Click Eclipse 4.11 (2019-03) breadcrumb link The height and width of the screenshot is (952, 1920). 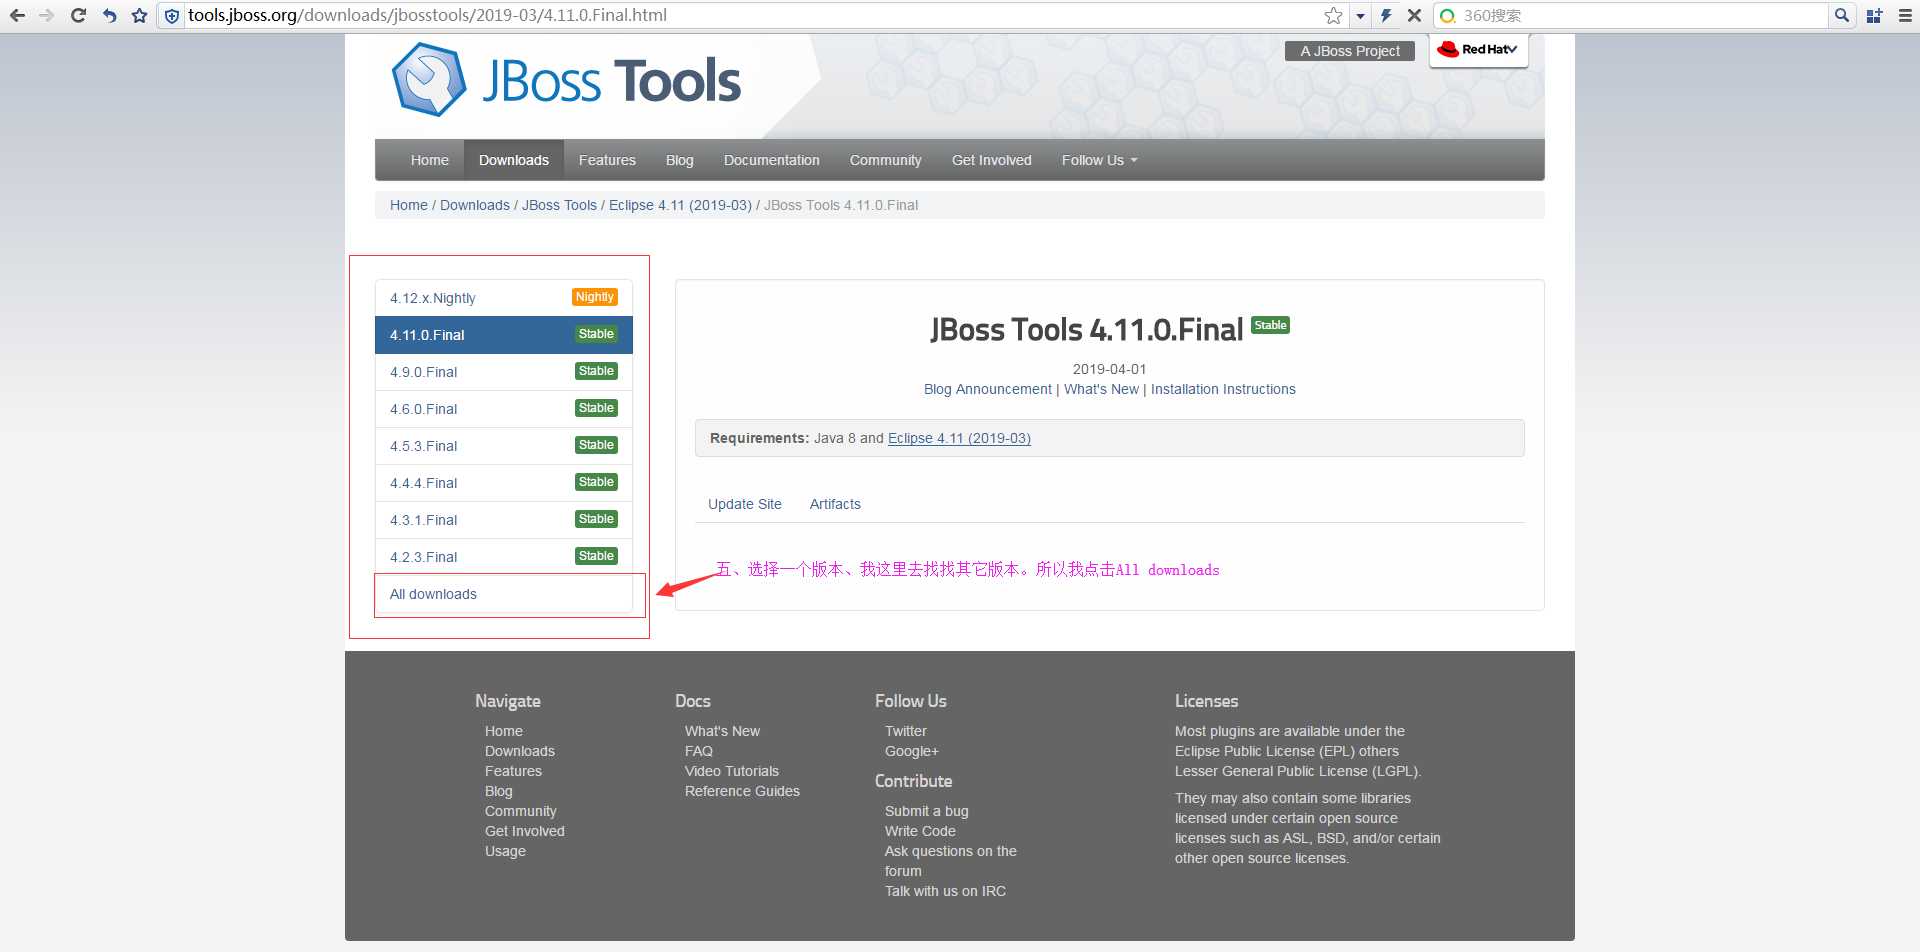[680, 205]
